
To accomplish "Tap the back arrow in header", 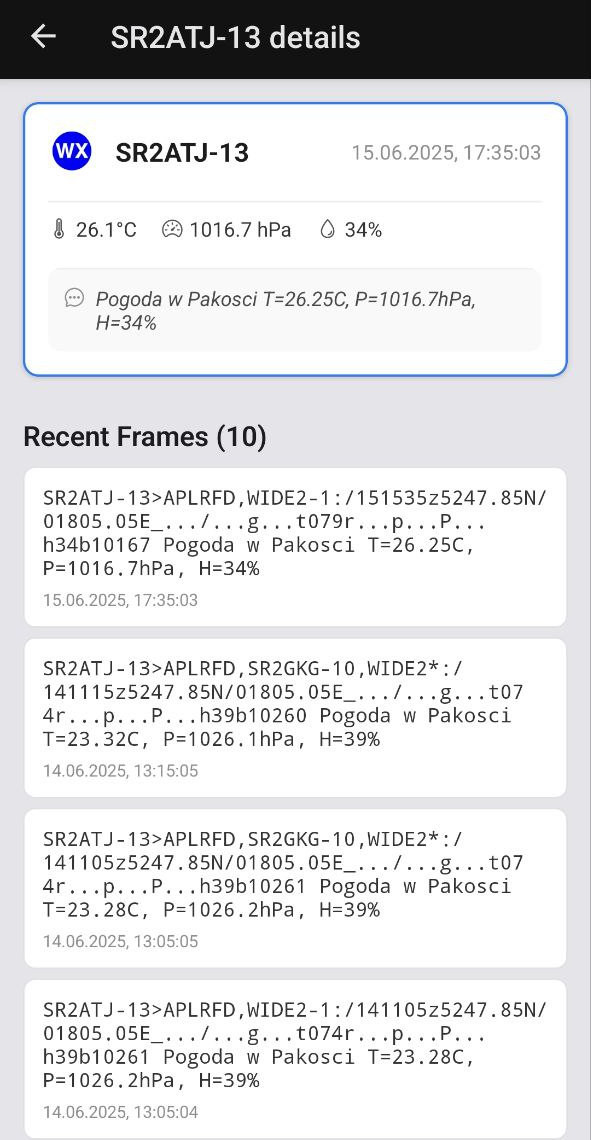I will pyautogui.click(x=43, y=37).
